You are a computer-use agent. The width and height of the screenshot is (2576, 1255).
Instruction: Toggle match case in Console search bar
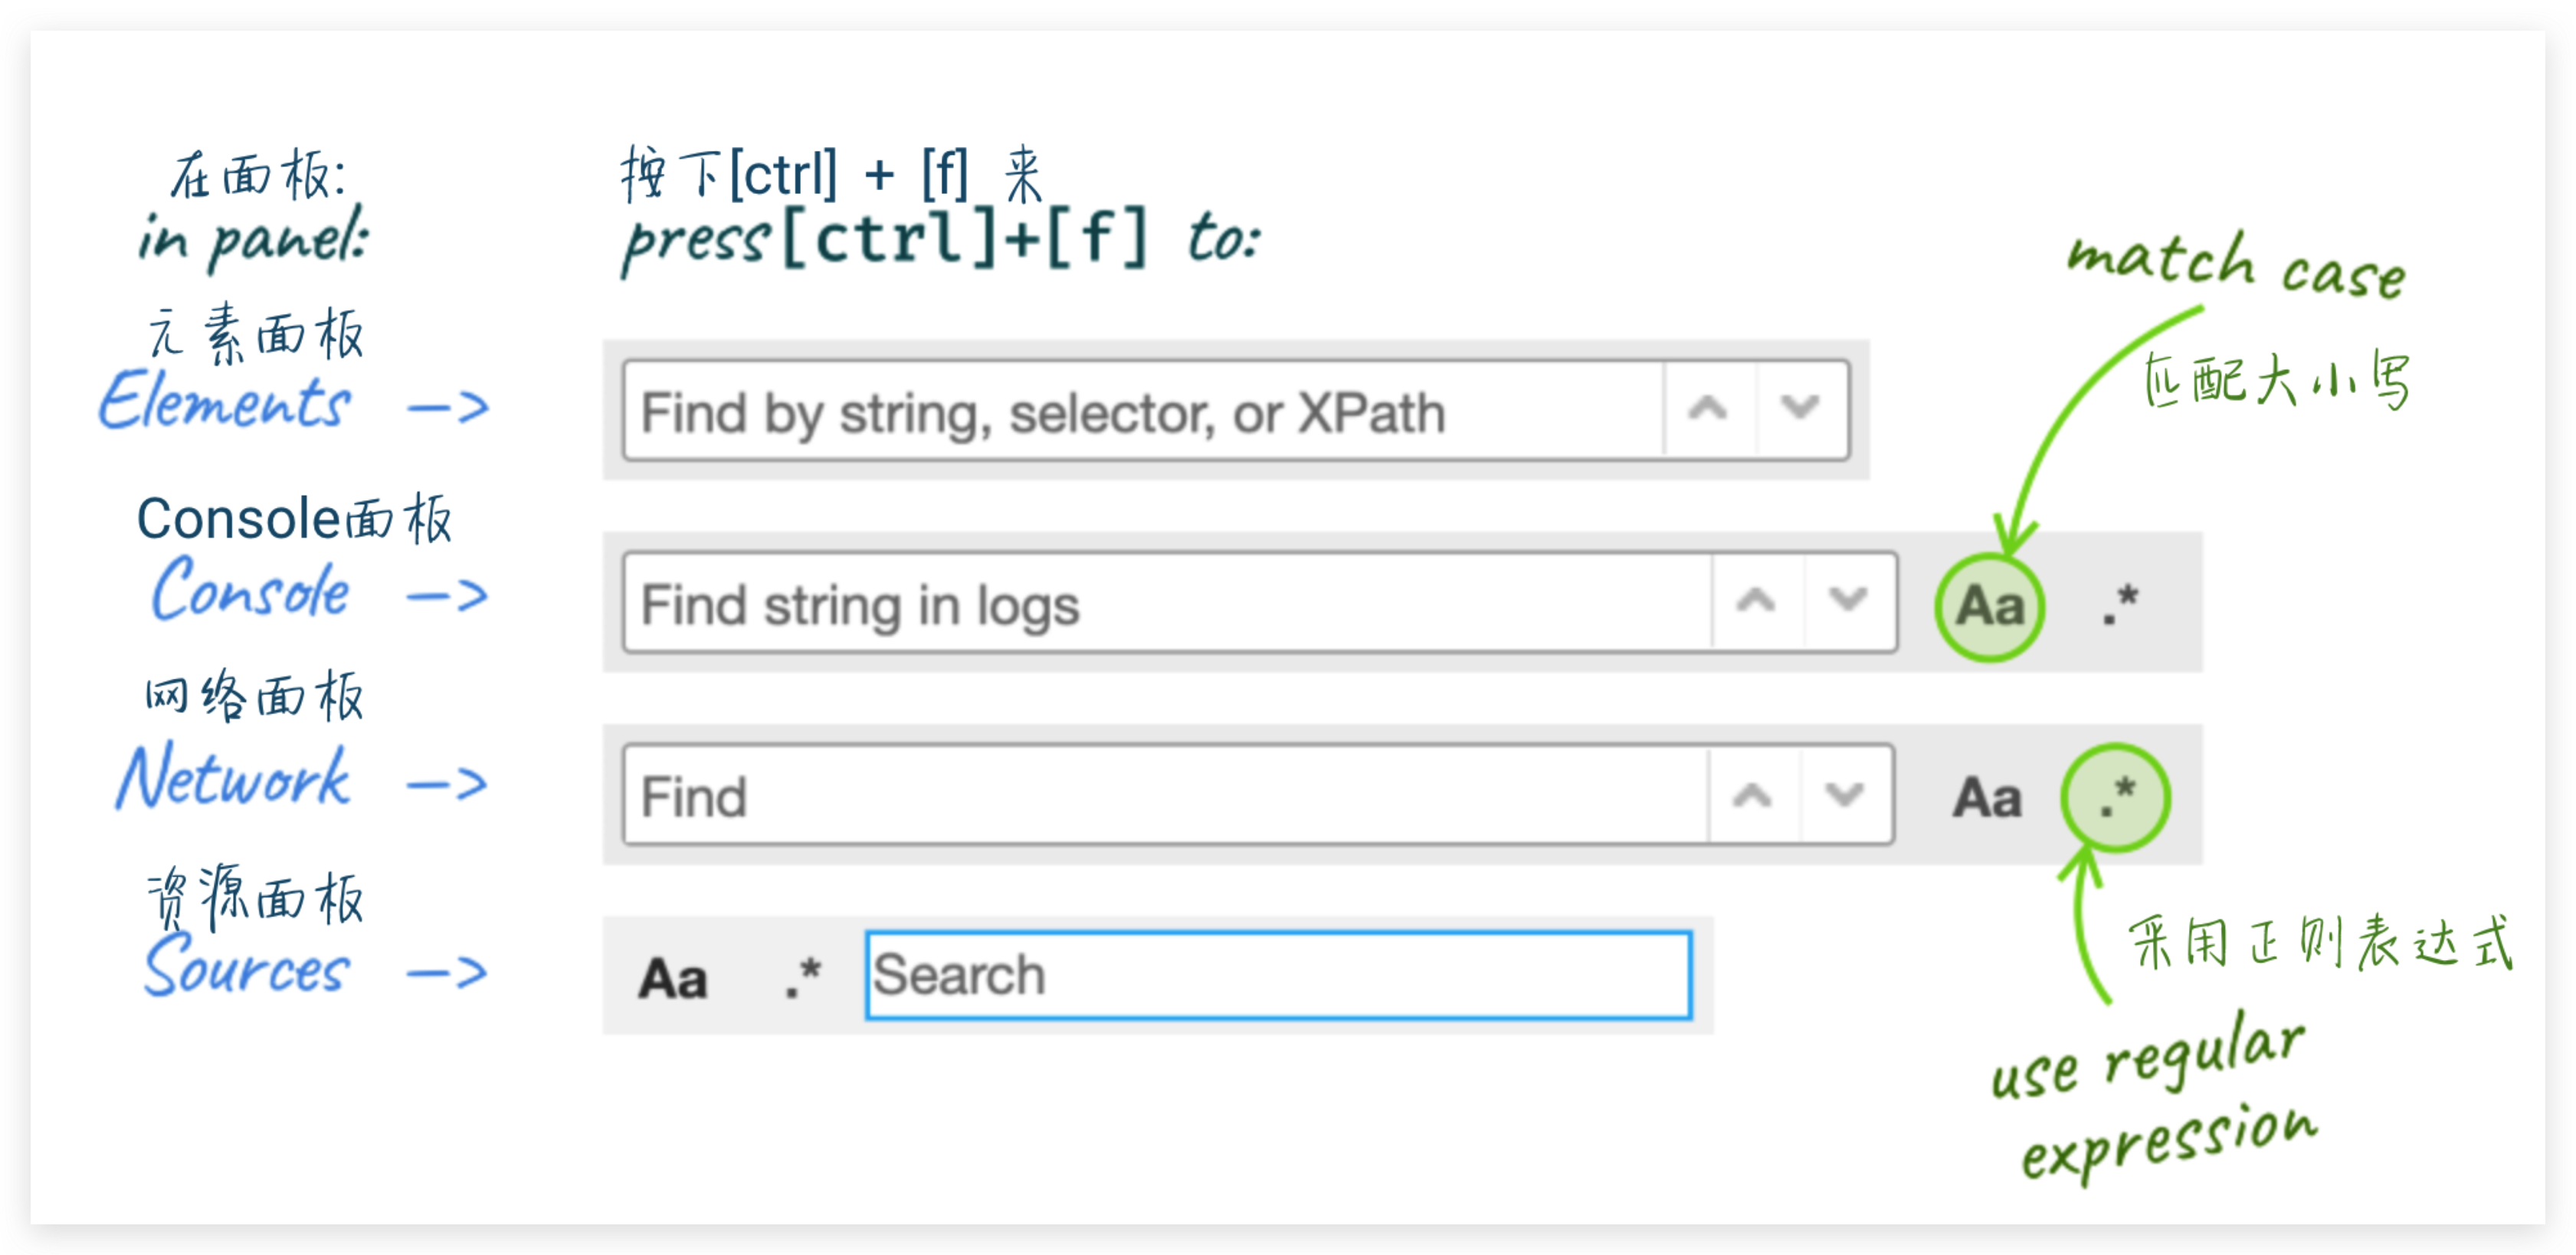coord(1990,606)
